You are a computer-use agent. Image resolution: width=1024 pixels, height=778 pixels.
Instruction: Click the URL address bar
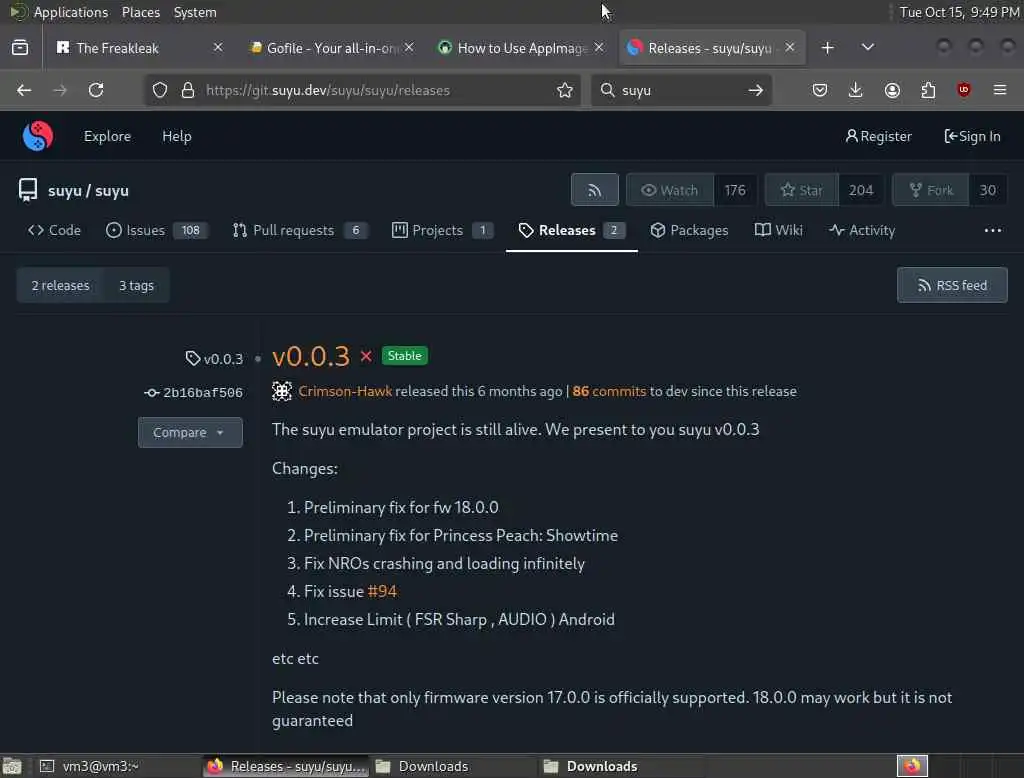coord(363,90)
